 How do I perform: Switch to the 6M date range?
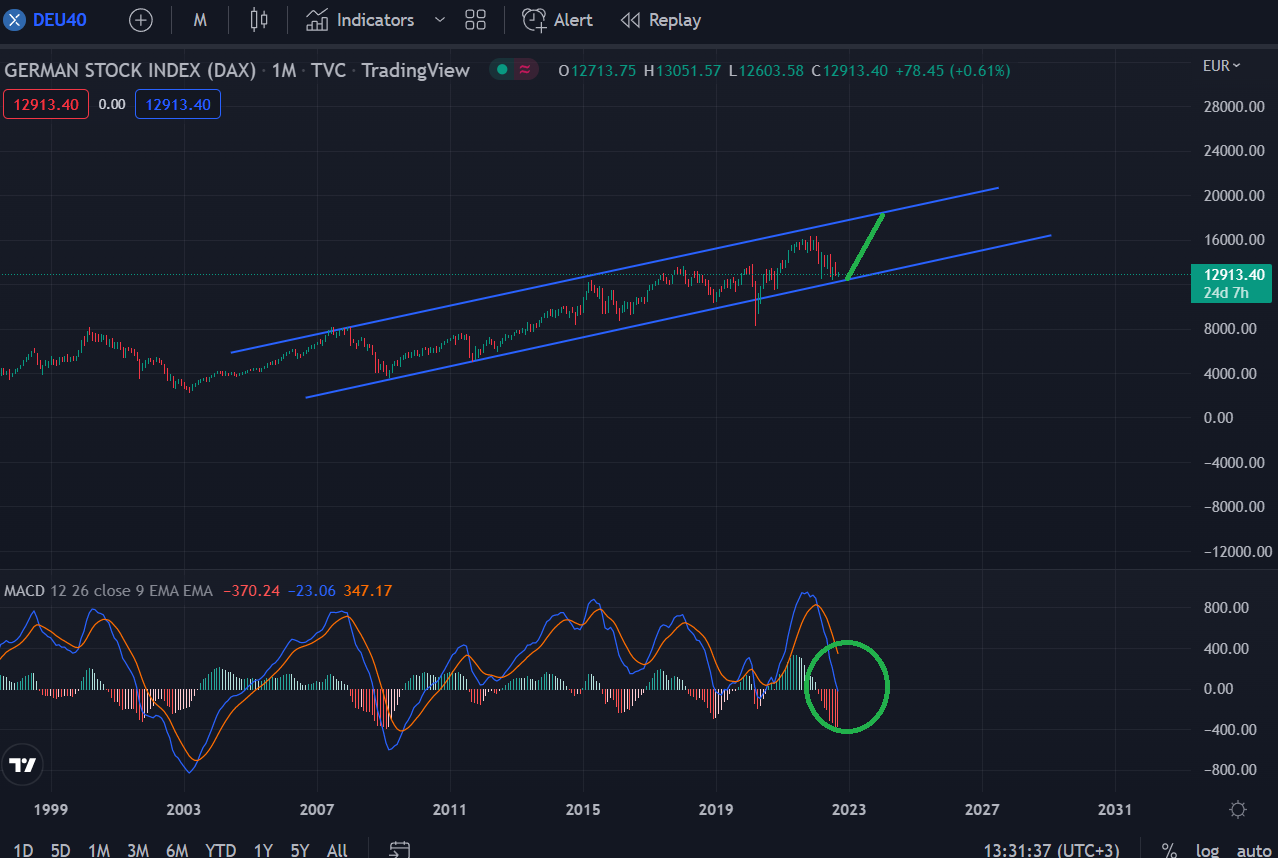177,850
